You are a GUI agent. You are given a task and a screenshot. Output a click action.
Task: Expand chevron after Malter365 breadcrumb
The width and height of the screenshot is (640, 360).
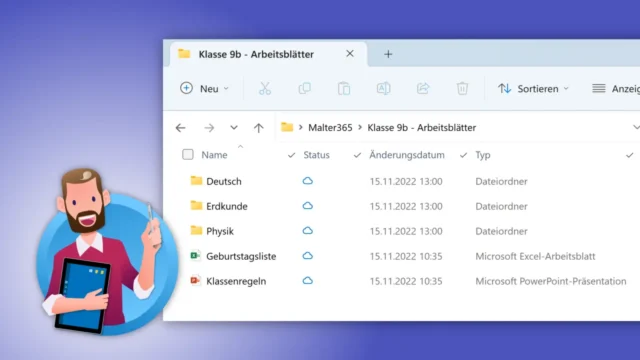360,127
